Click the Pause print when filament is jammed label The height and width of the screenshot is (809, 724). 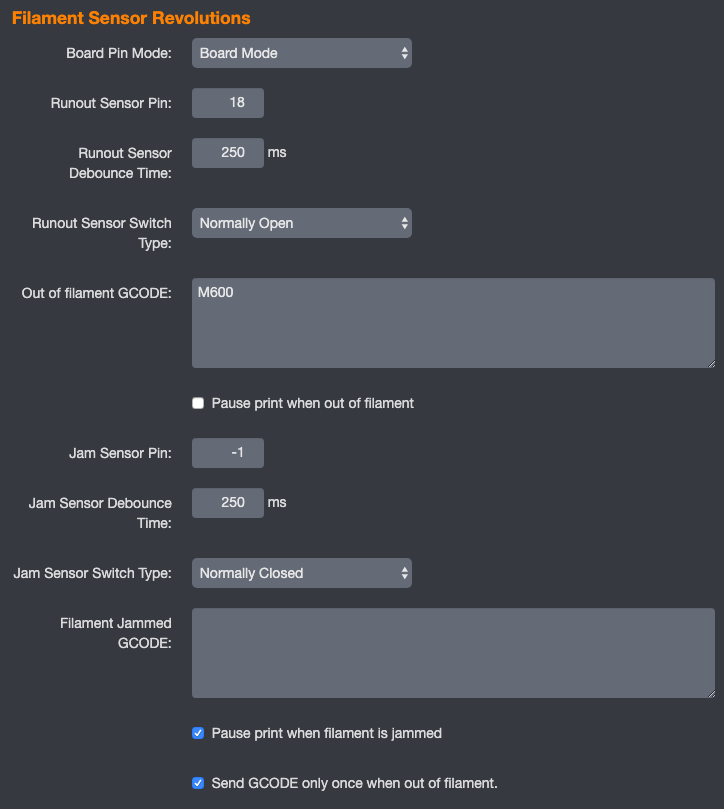327,733
